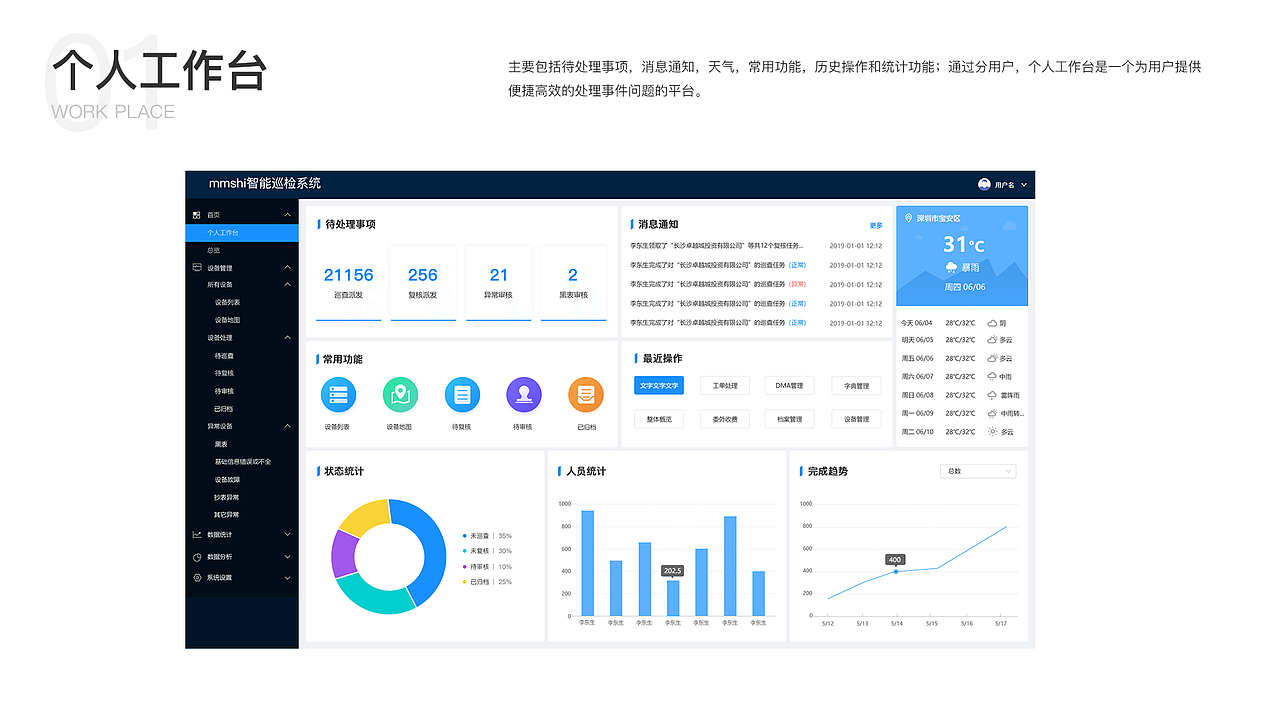1280x720 pixels.
Task: Expand the 数据统计 menu chevron
Action: click(x=288, y=535)
